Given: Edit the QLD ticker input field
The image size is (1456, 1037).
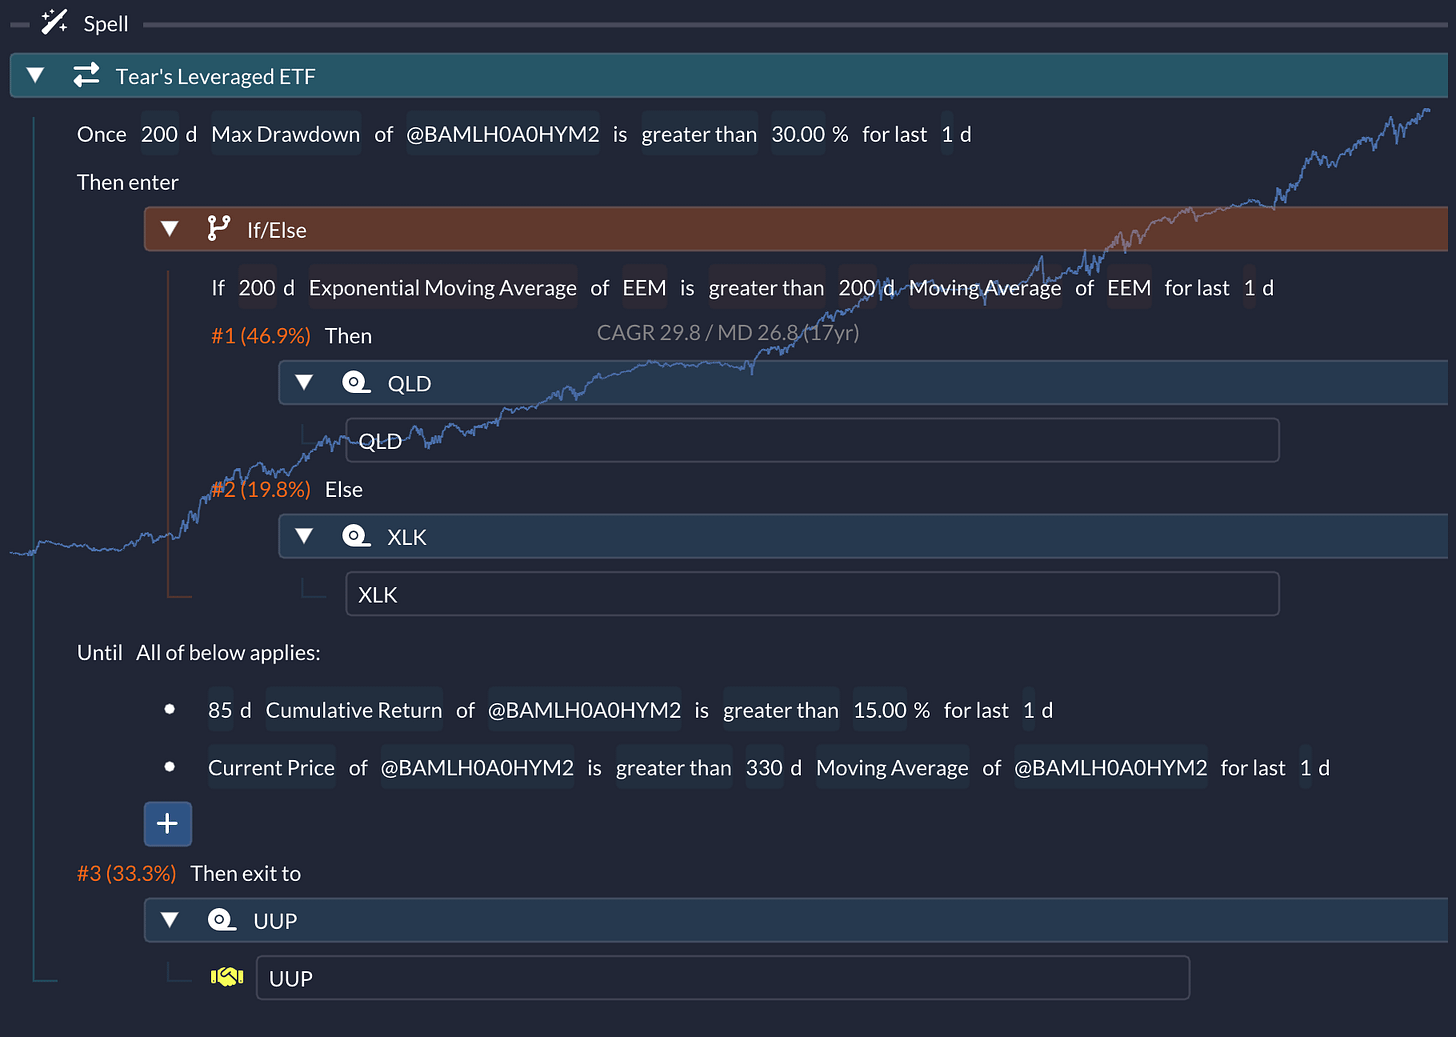Looking at the screenshot, I should 812,440.
